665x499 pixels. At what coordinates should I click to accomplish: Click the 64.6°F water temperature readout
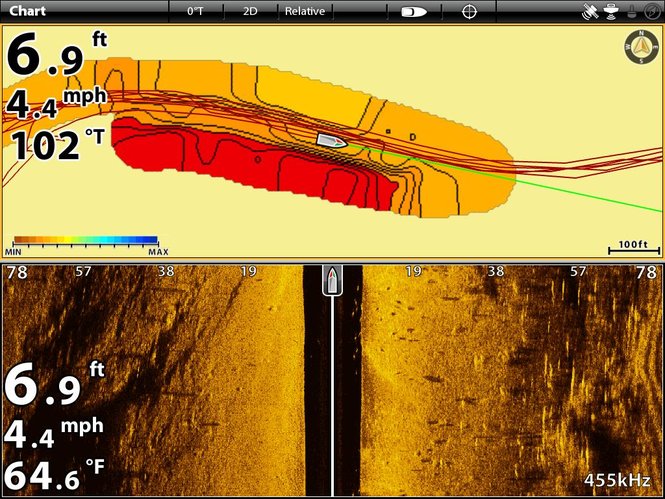click(x=55, y=476)
